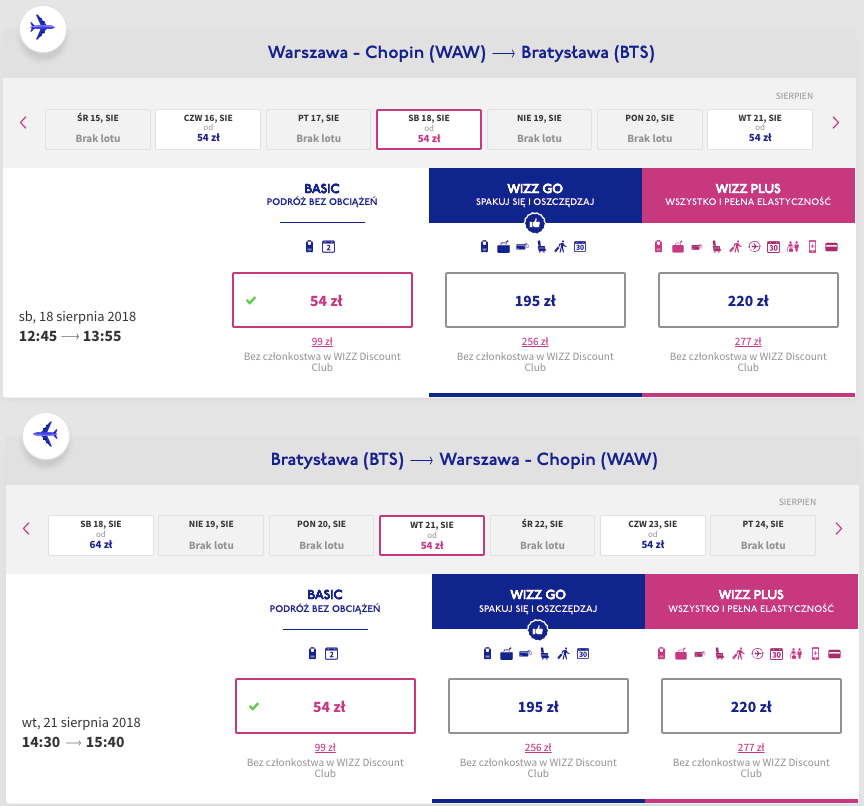864x806 pixels.
Task: Select return date NIE 19, SIE
Action: pos(211,535)
